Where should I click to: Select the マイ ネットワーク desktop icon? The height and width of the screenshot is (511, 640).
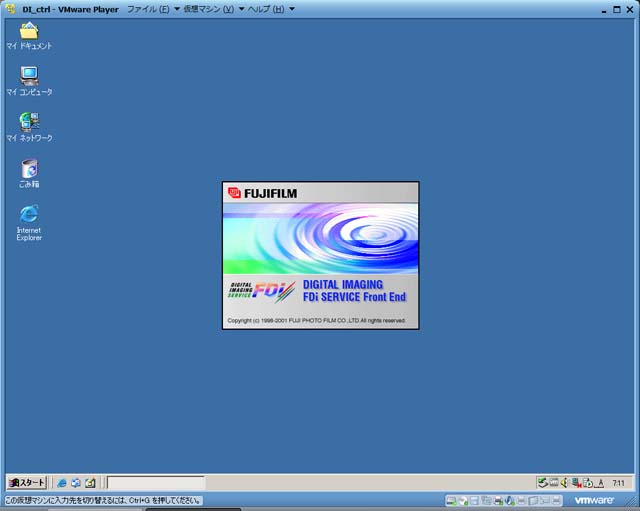point(29,127)
